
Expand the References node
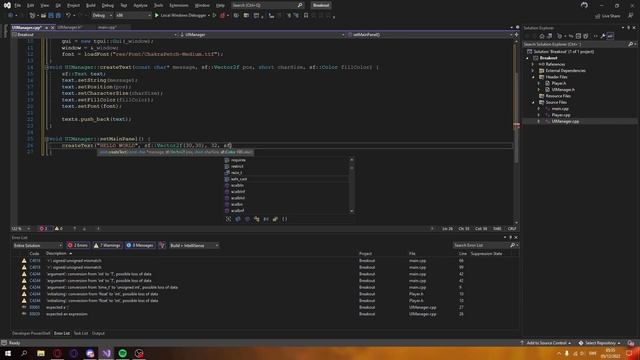point(533,64)
